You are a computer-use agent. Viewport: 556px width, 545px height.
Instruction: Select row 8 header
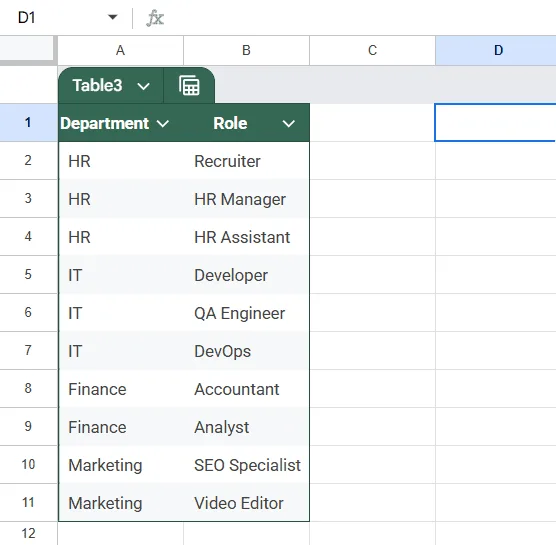coord(28,388)
